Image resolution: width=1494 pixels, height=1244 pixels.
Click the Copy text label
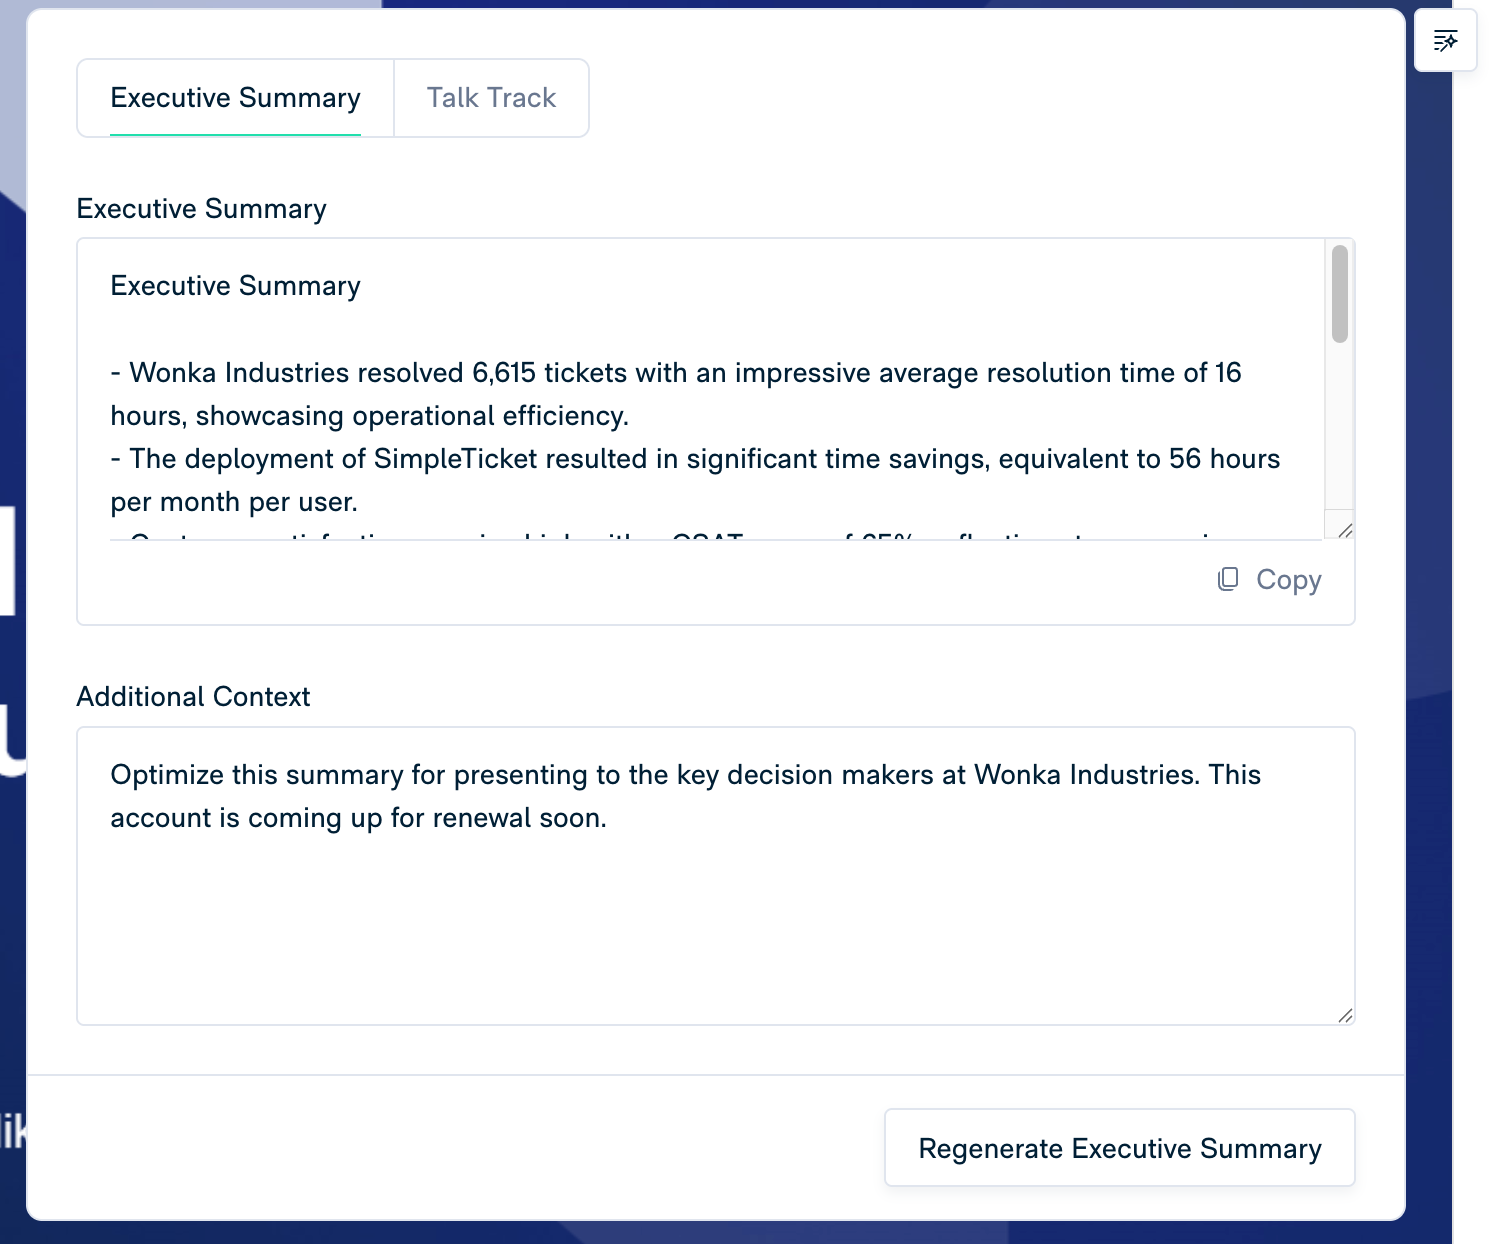[1288, 580]
